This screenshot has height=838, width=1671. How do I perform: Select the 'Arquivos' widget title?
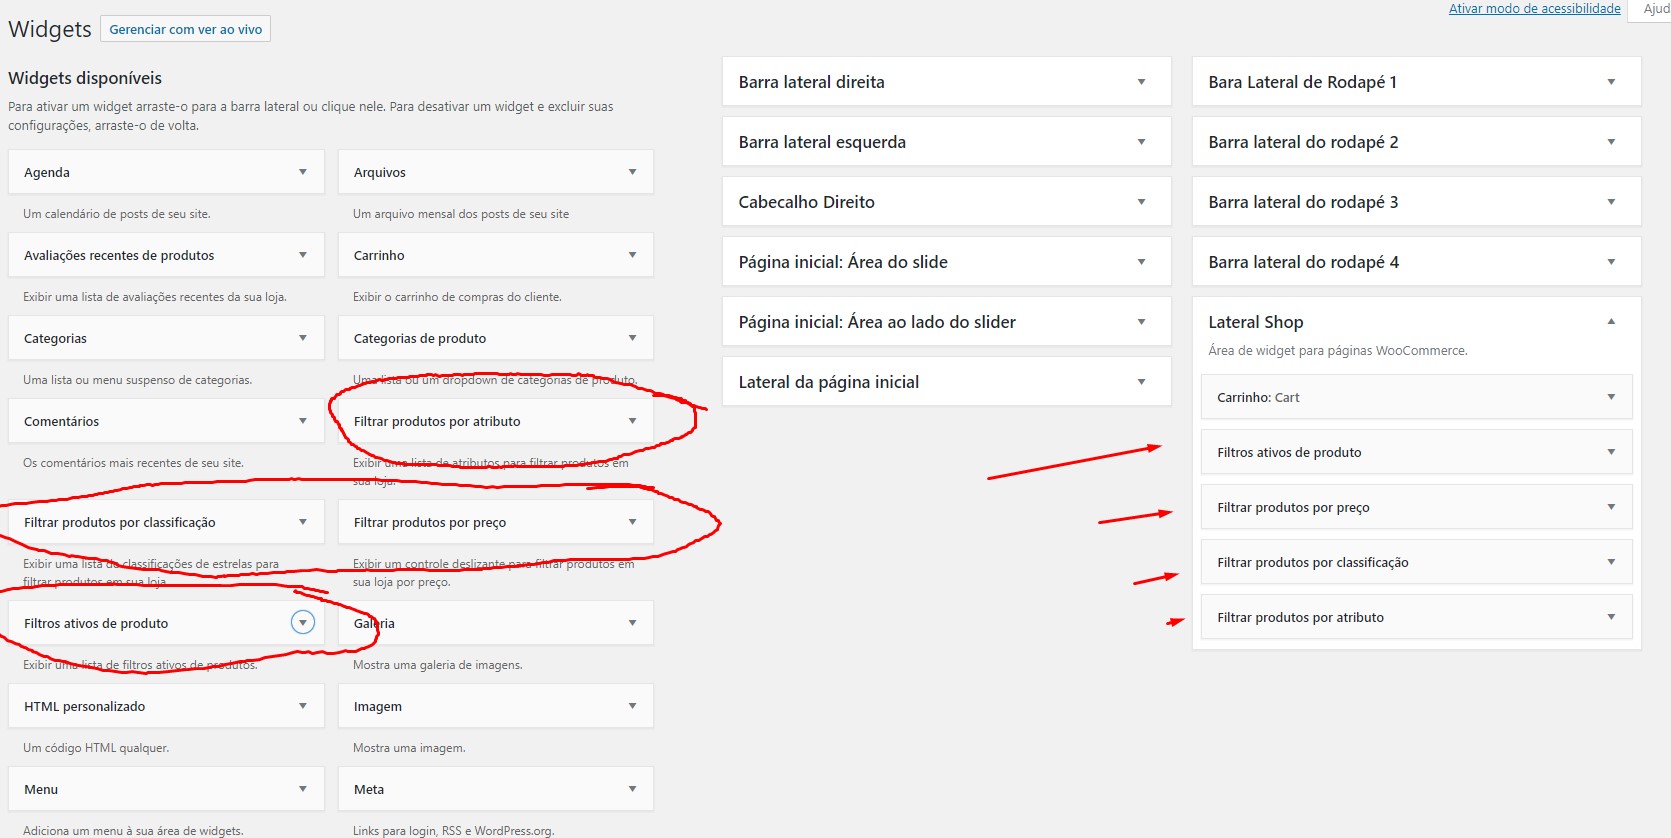[380, 172]
